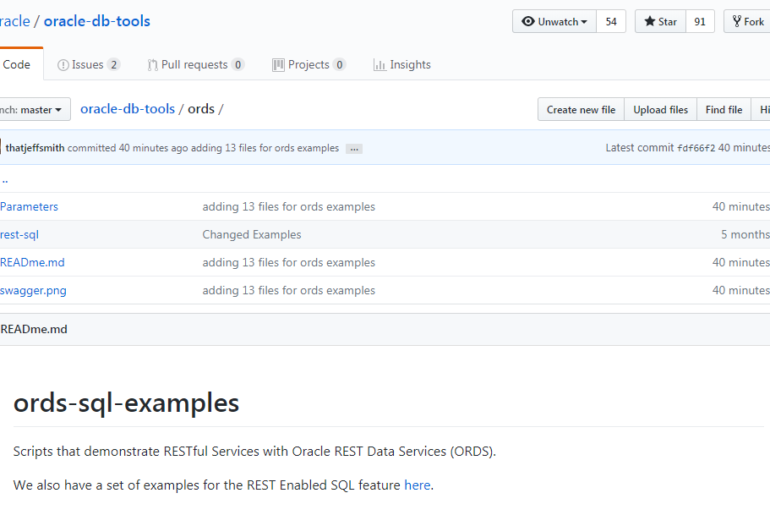This screenshot has height=515, width=770.
Task: Click Upload files button
Action: 660,109
